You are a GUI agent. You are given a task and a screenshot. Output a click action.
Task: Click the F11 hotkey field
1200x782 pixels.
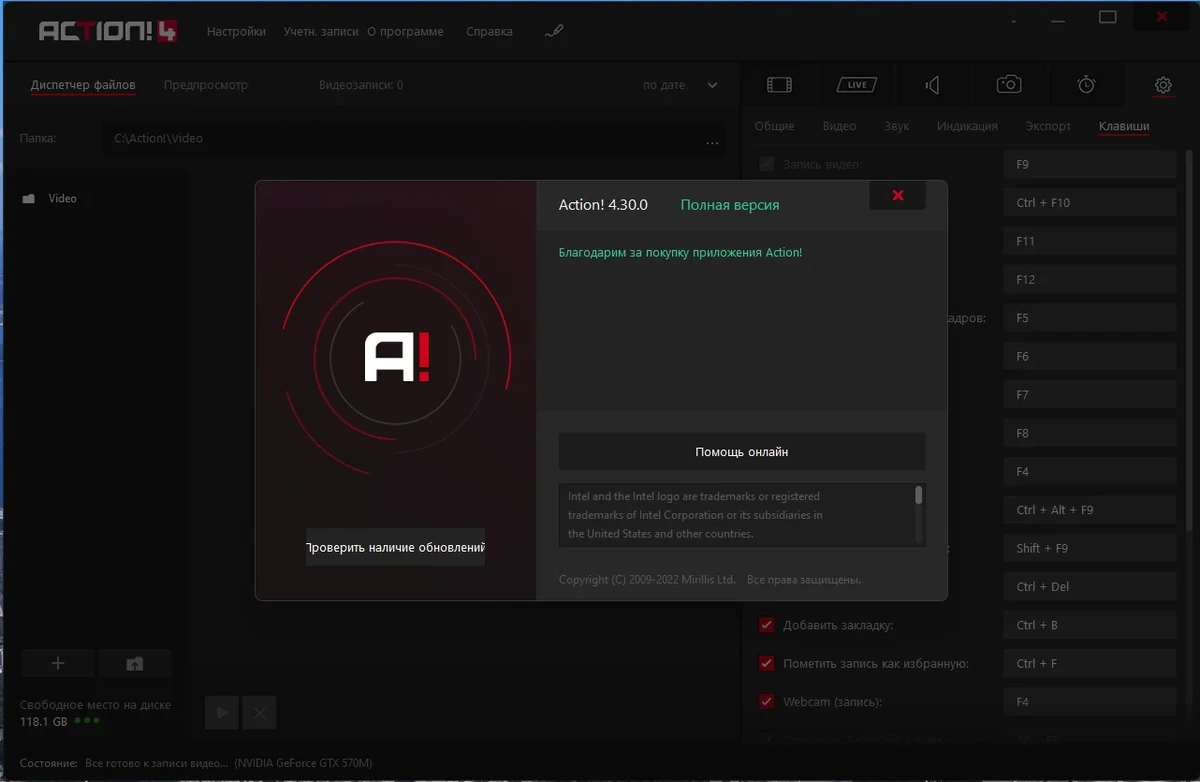pos(1090,241)
